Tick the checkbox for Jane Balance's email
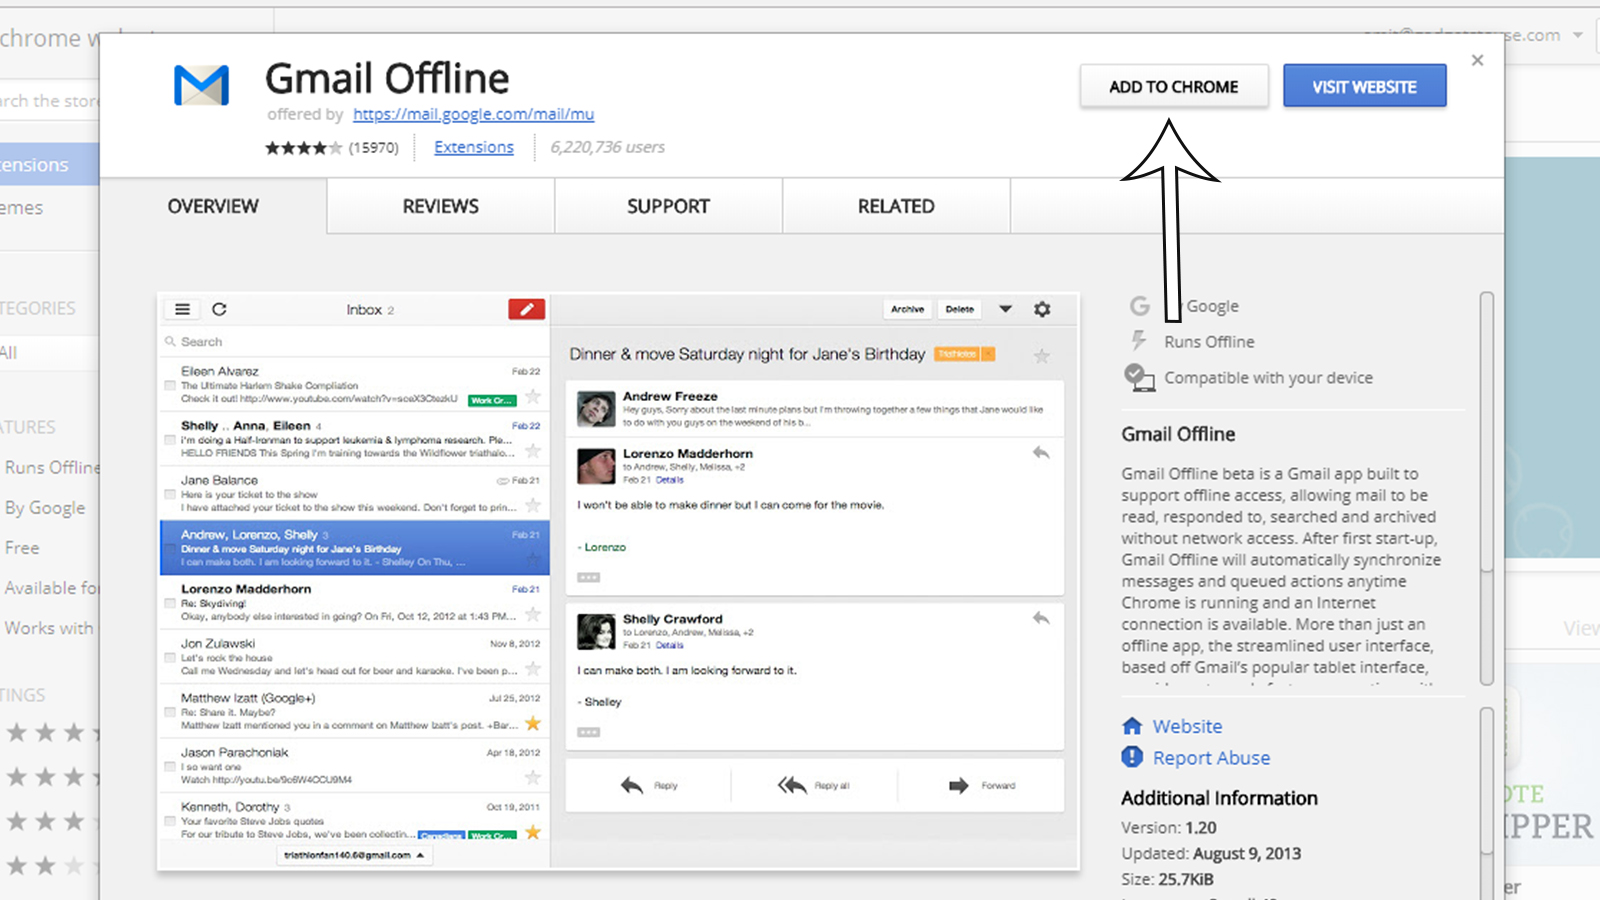 pyautogui.click(x=170, y=495)
